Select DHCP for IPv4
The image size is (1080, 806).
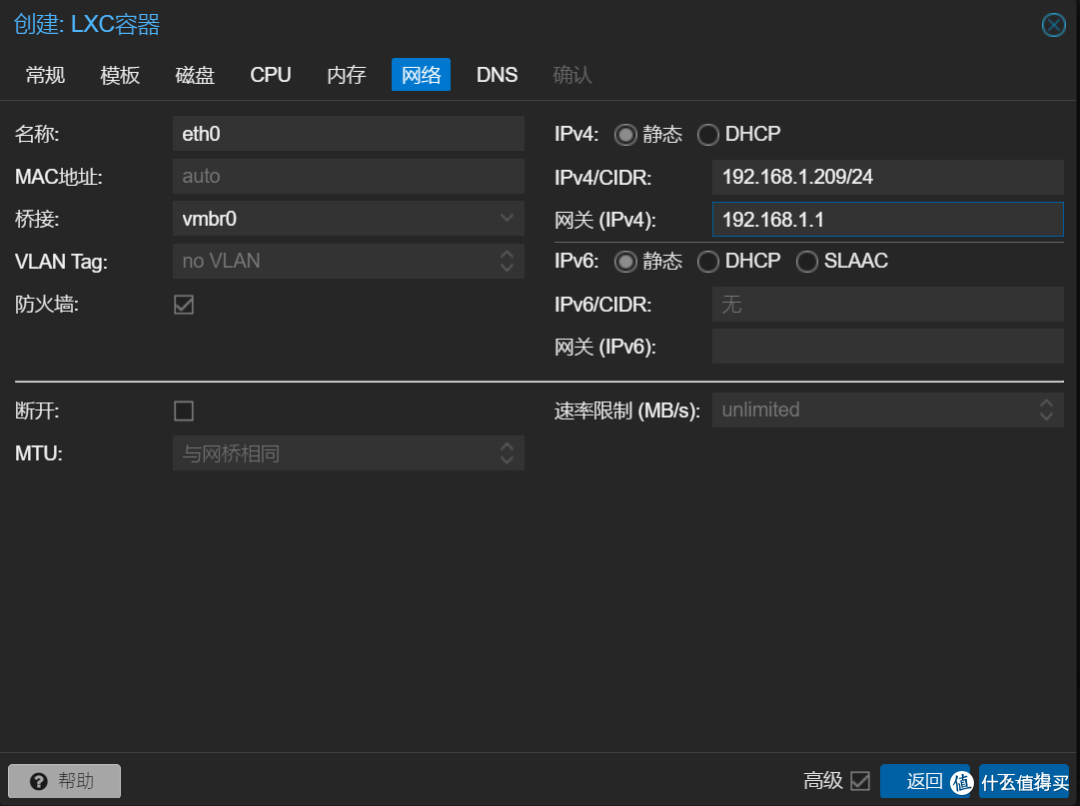click(x=709, y=135)
